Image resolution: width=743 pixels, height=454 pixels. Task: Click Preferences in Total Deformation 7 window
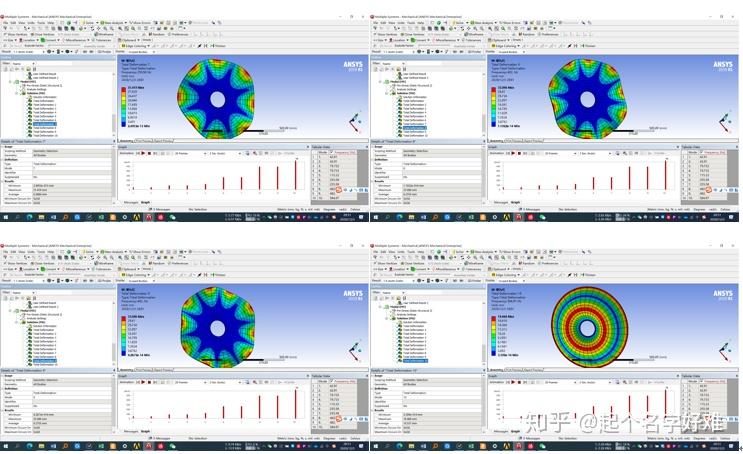[x=178, y=34]
